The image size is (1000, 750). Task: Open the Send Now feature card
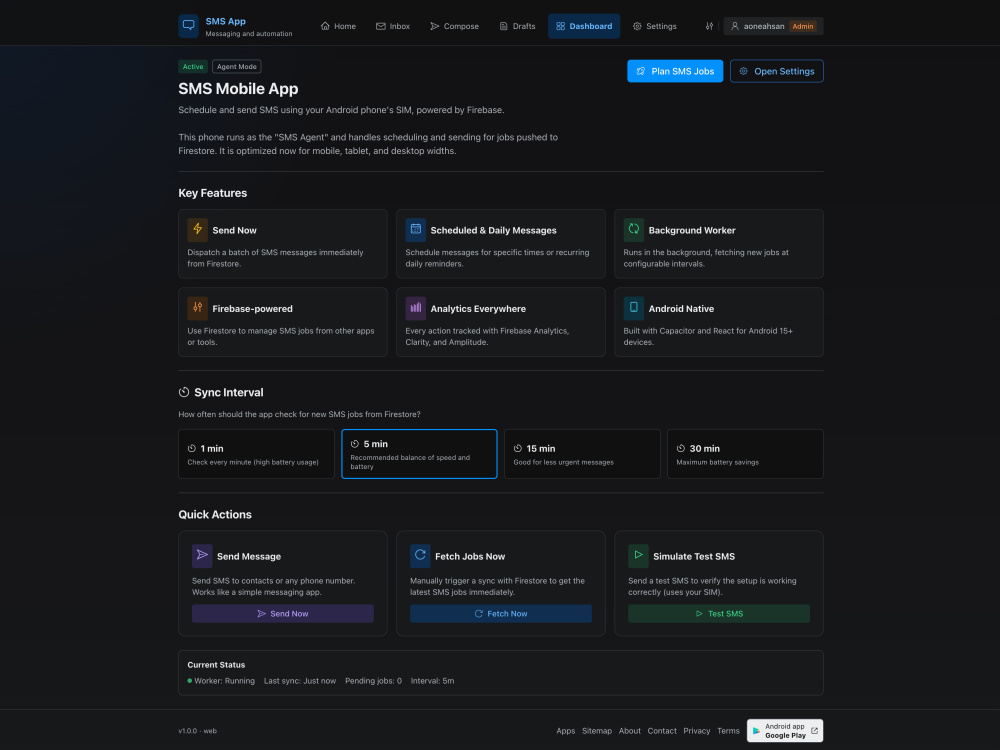click(283, 244)
